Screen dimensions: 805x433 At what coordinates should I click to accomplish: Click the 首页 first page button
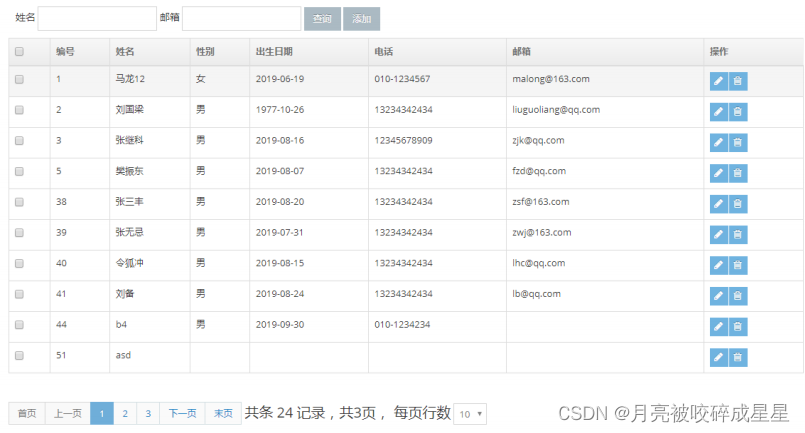point(27,413)
